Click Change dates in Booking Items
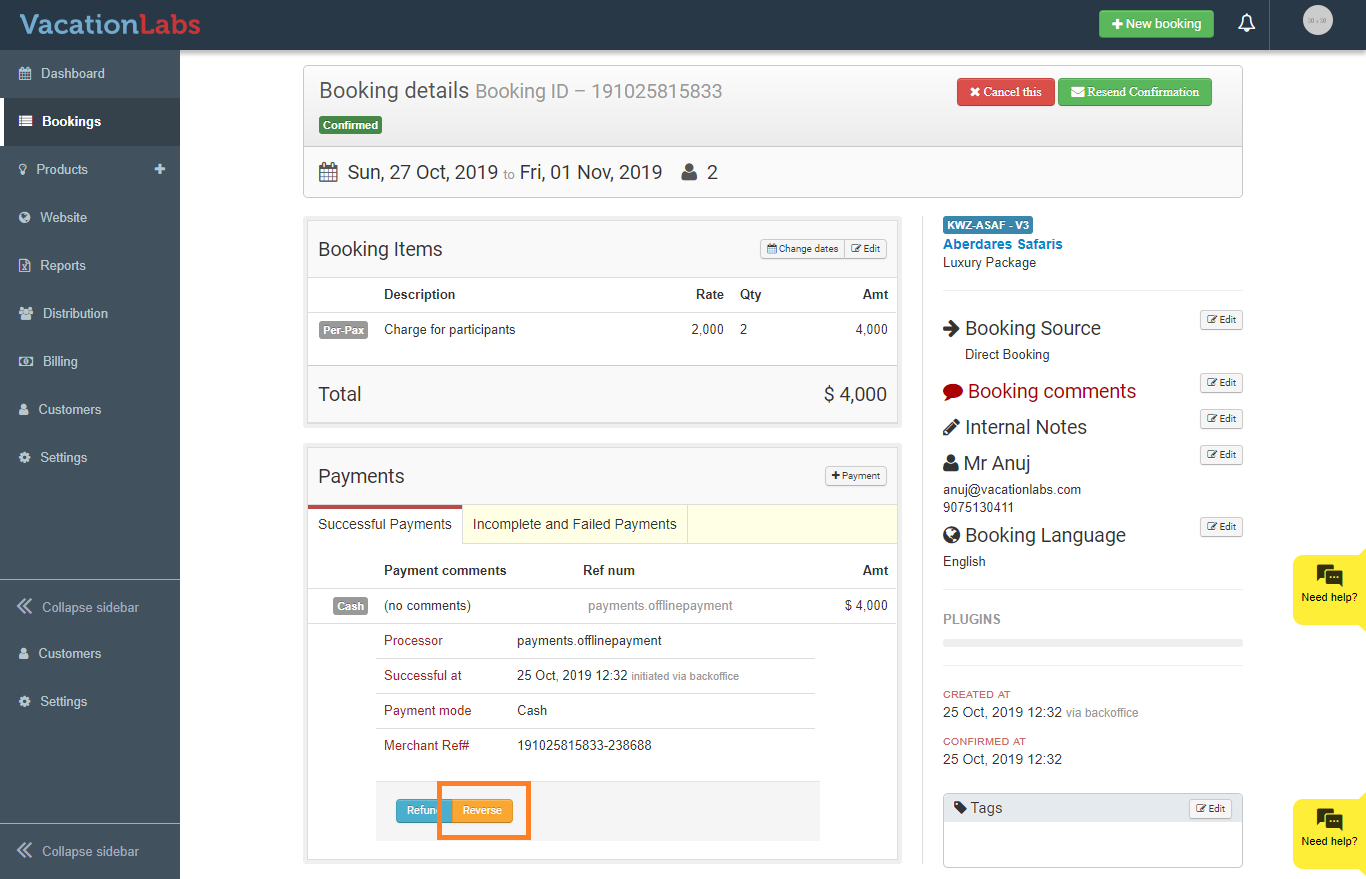This screenshot has width=1366, height=879. (x=802, y=249)
